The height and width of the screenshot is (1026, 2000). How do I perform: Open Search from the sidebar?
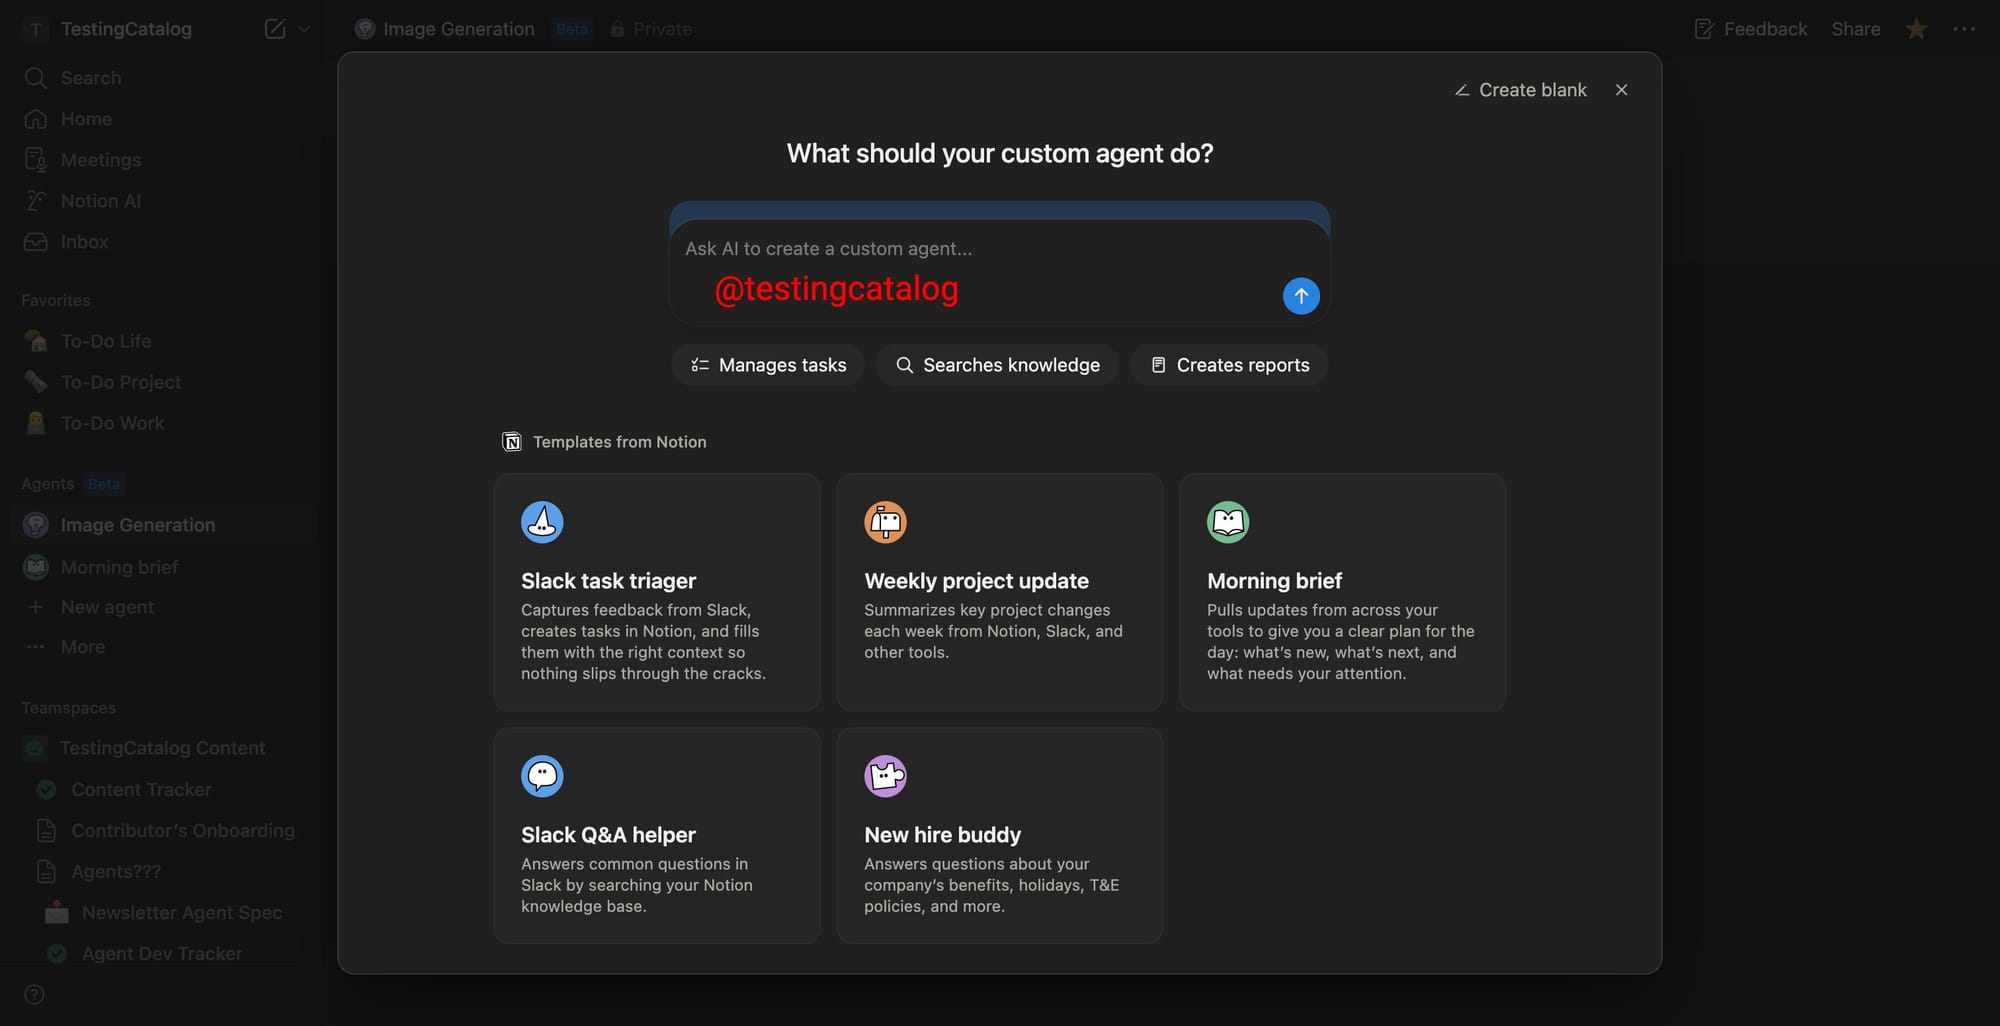point(90,77)
